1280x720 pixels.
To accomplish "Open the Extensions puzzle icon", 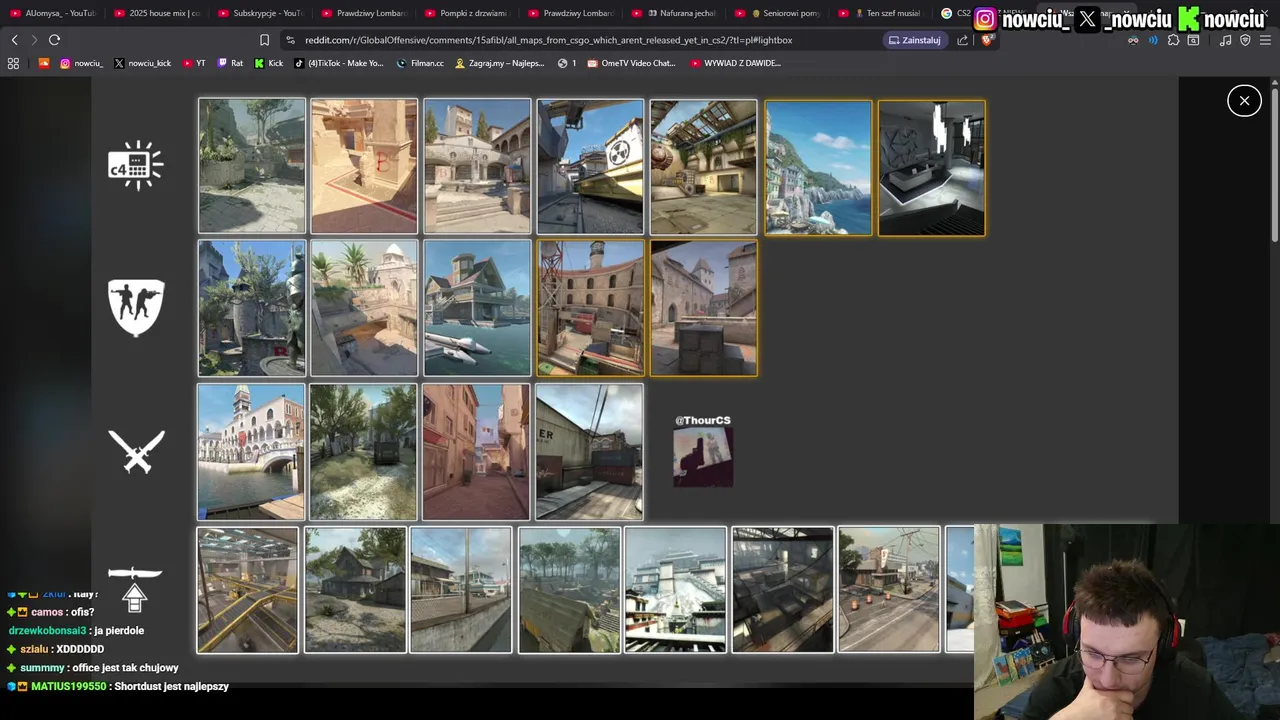I will pos(1173,40).
